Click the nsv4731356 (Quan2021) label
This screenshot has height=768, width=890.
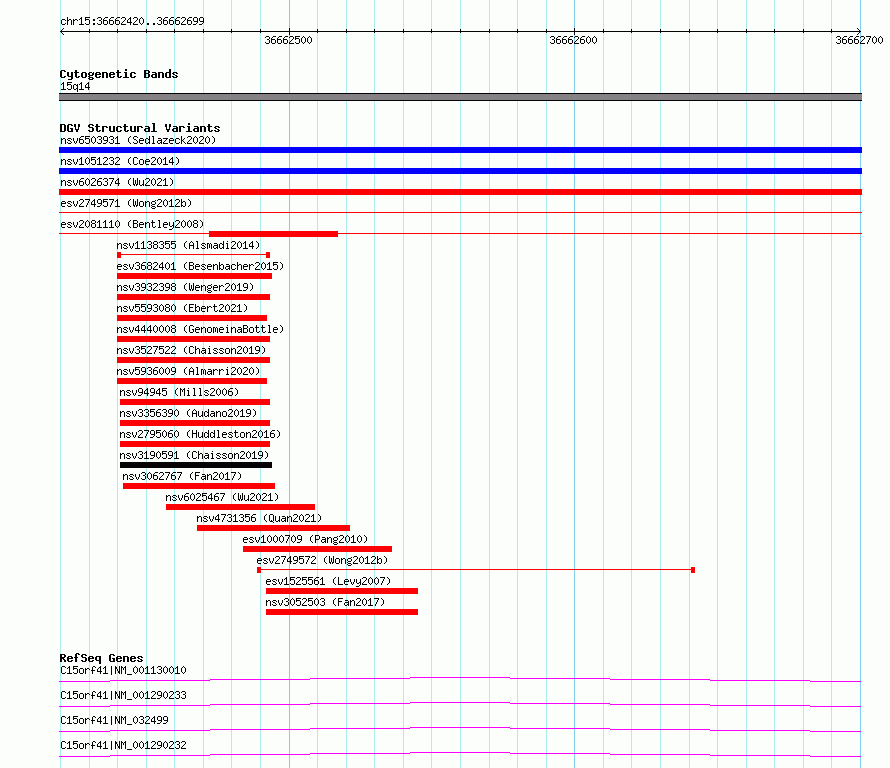pos(259,518)
